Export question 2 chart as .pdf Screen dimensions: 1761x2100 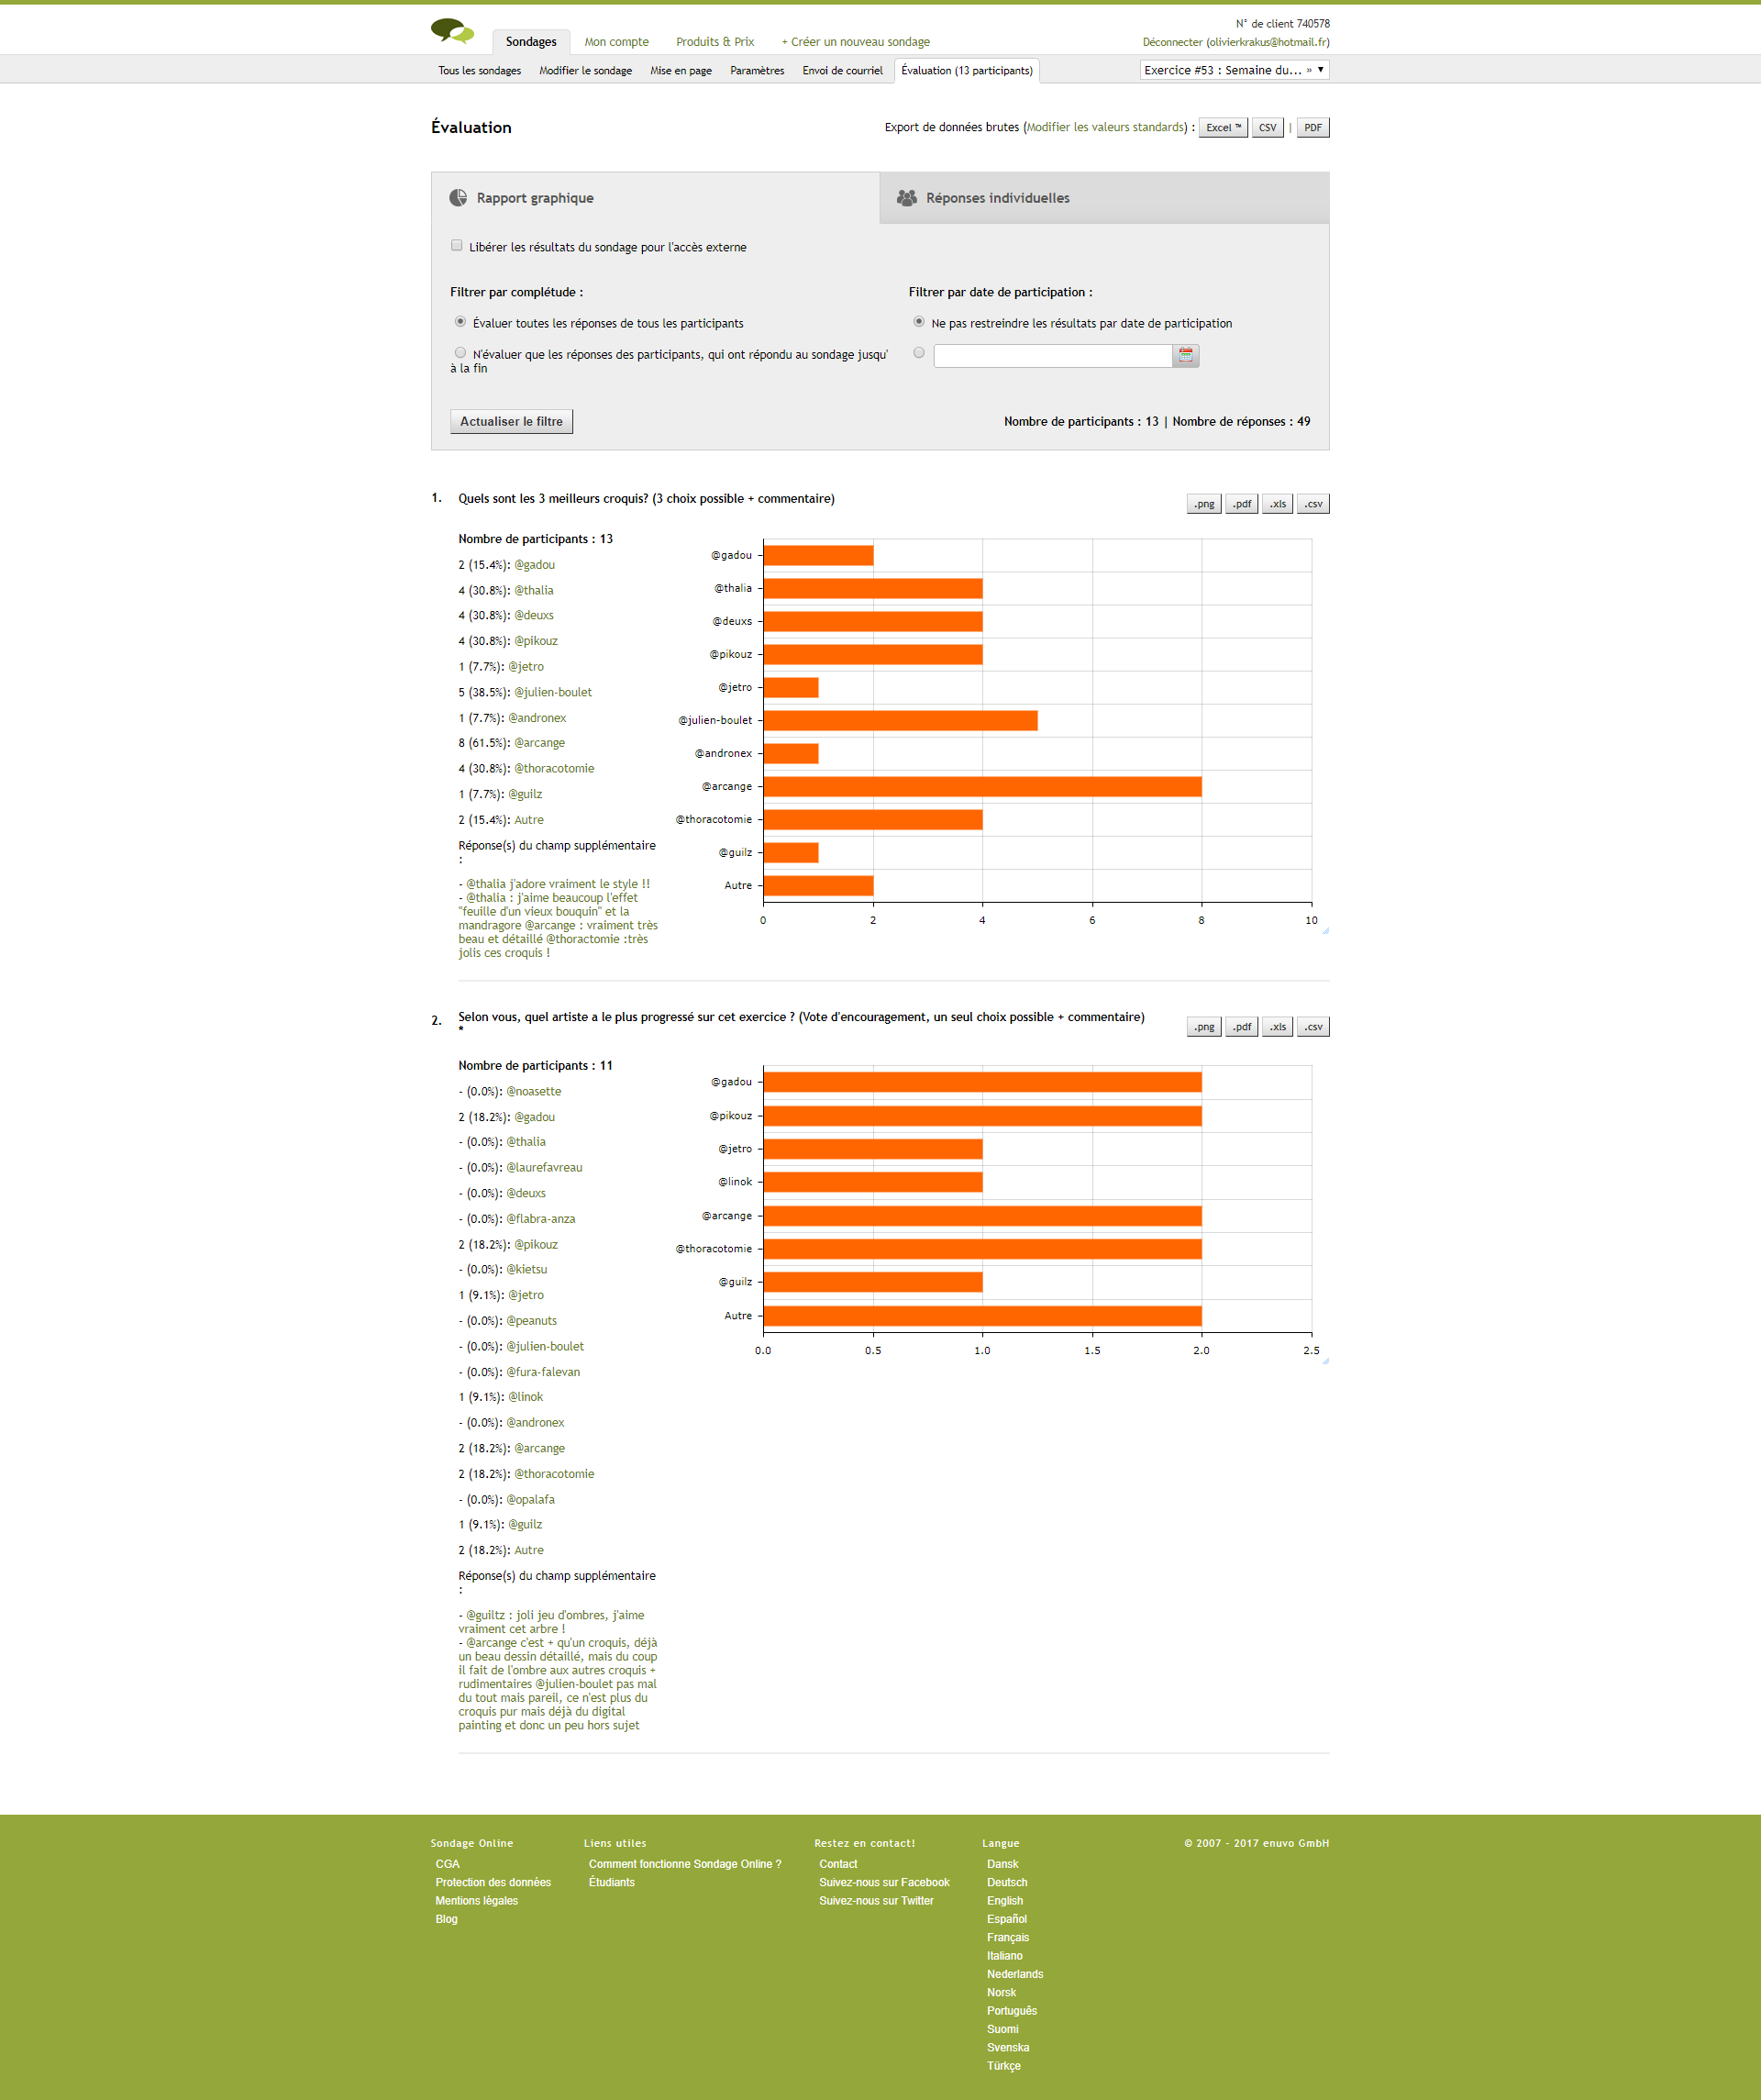1241,1027
